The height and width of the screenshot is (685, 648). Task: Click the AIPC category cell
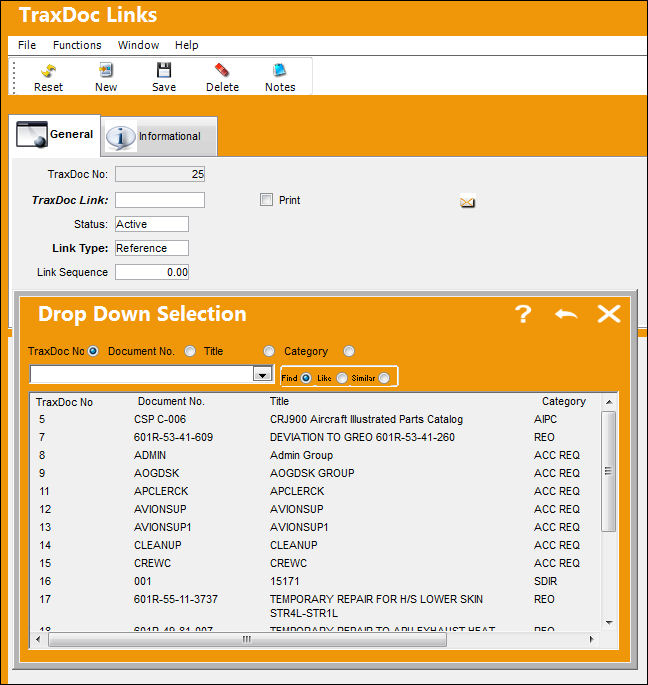pos(545,419)
